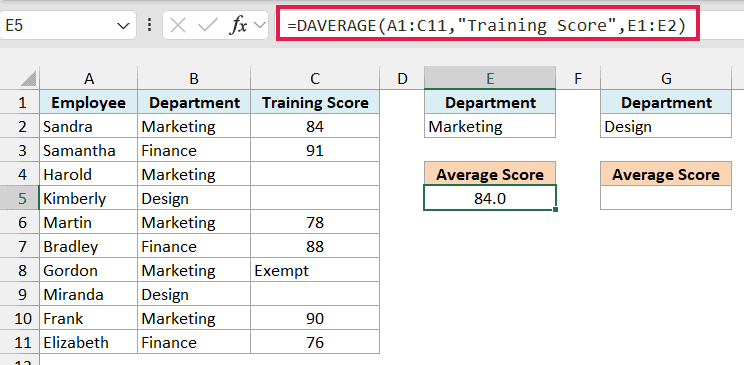The image size is (744, 365).
Task: Select row 8 header
Action: 20,270
